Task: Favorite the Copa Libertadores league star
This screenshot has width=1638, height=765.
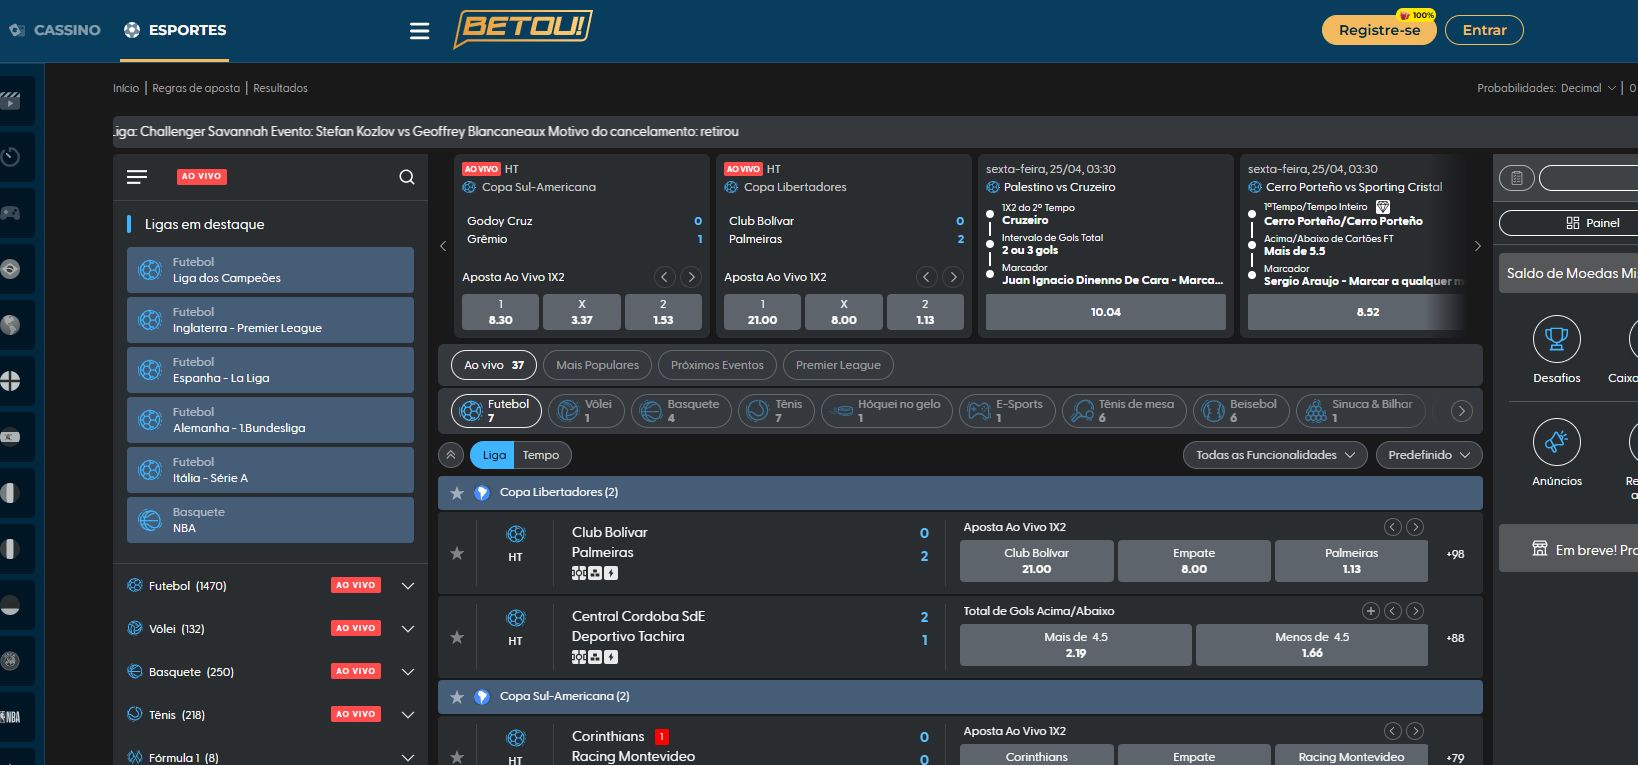Action: coord(457,493)
